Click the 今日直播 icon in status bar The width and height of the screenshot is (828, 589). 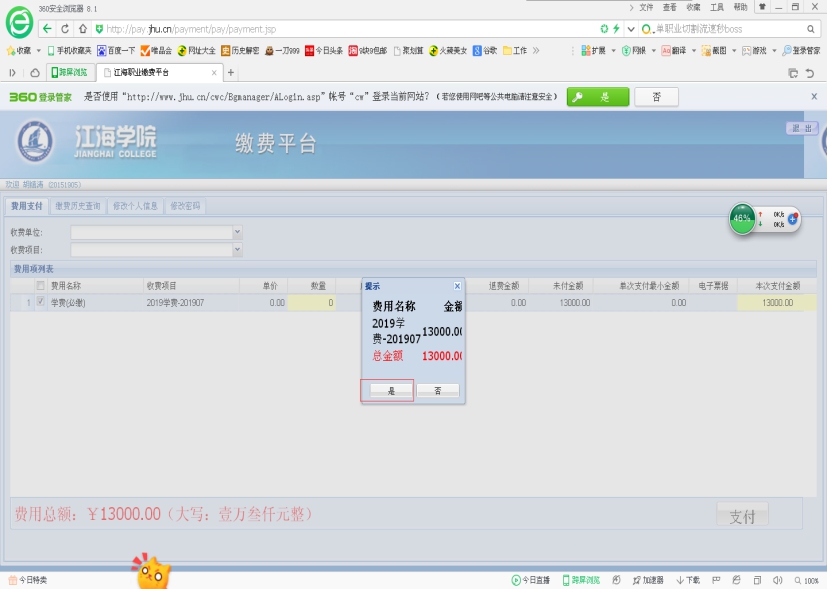click(531, 580)
